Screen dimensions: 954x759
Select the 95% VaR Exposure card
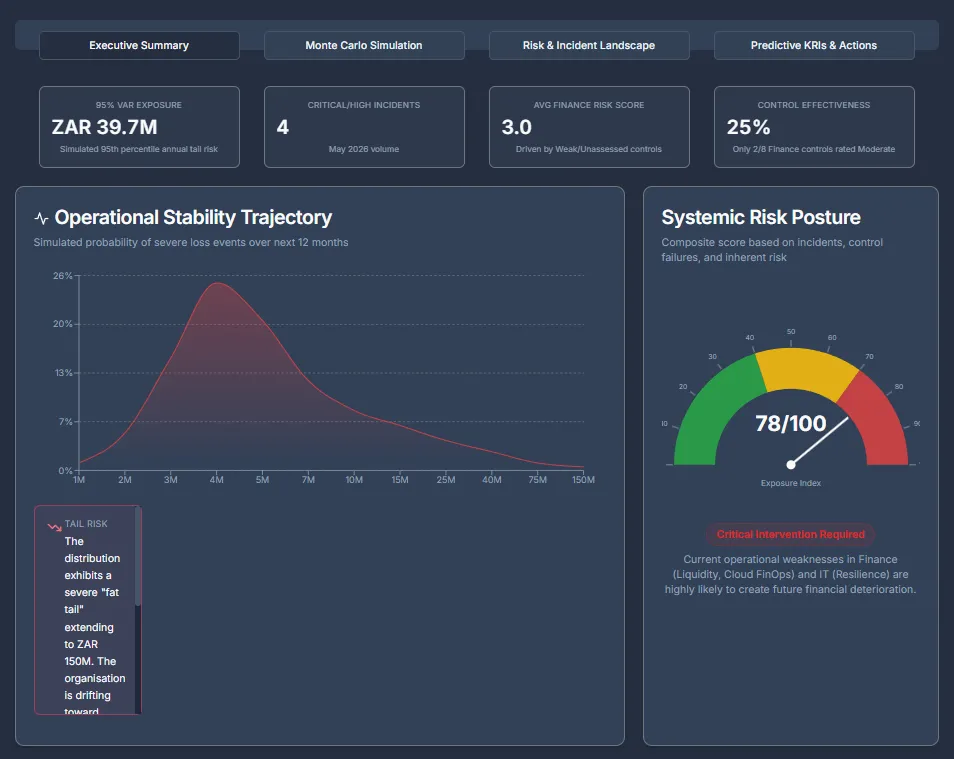(139, 127)
